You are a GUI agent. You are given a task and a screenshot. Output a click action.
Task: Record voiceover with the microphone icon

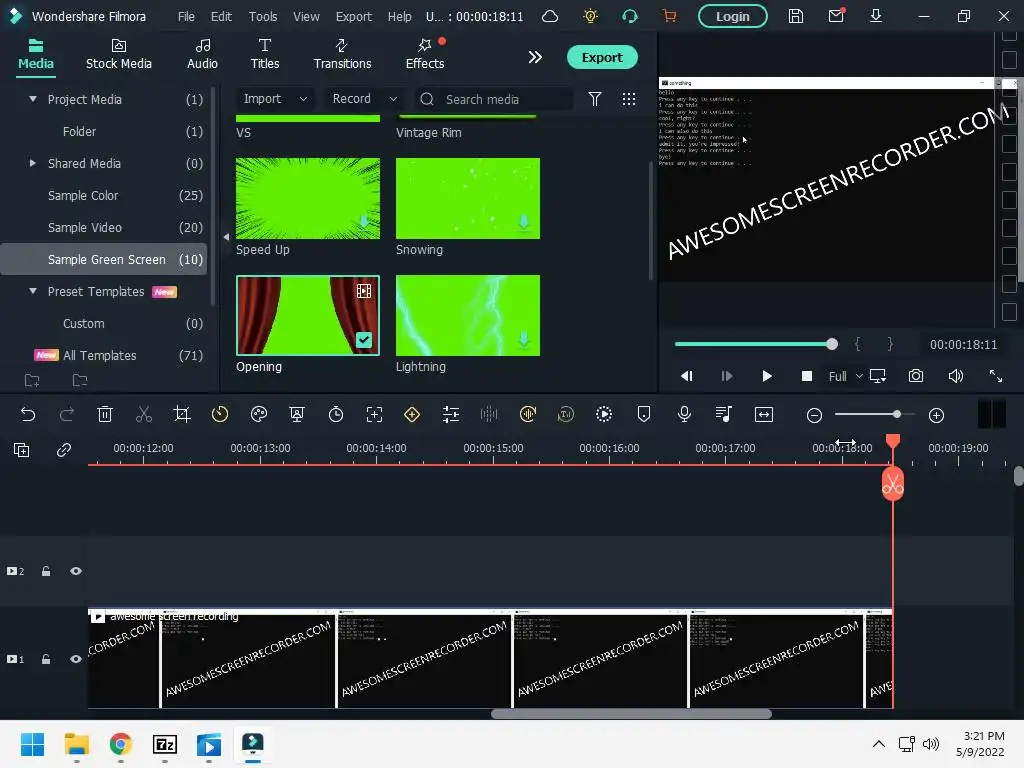tap(684, 415)
